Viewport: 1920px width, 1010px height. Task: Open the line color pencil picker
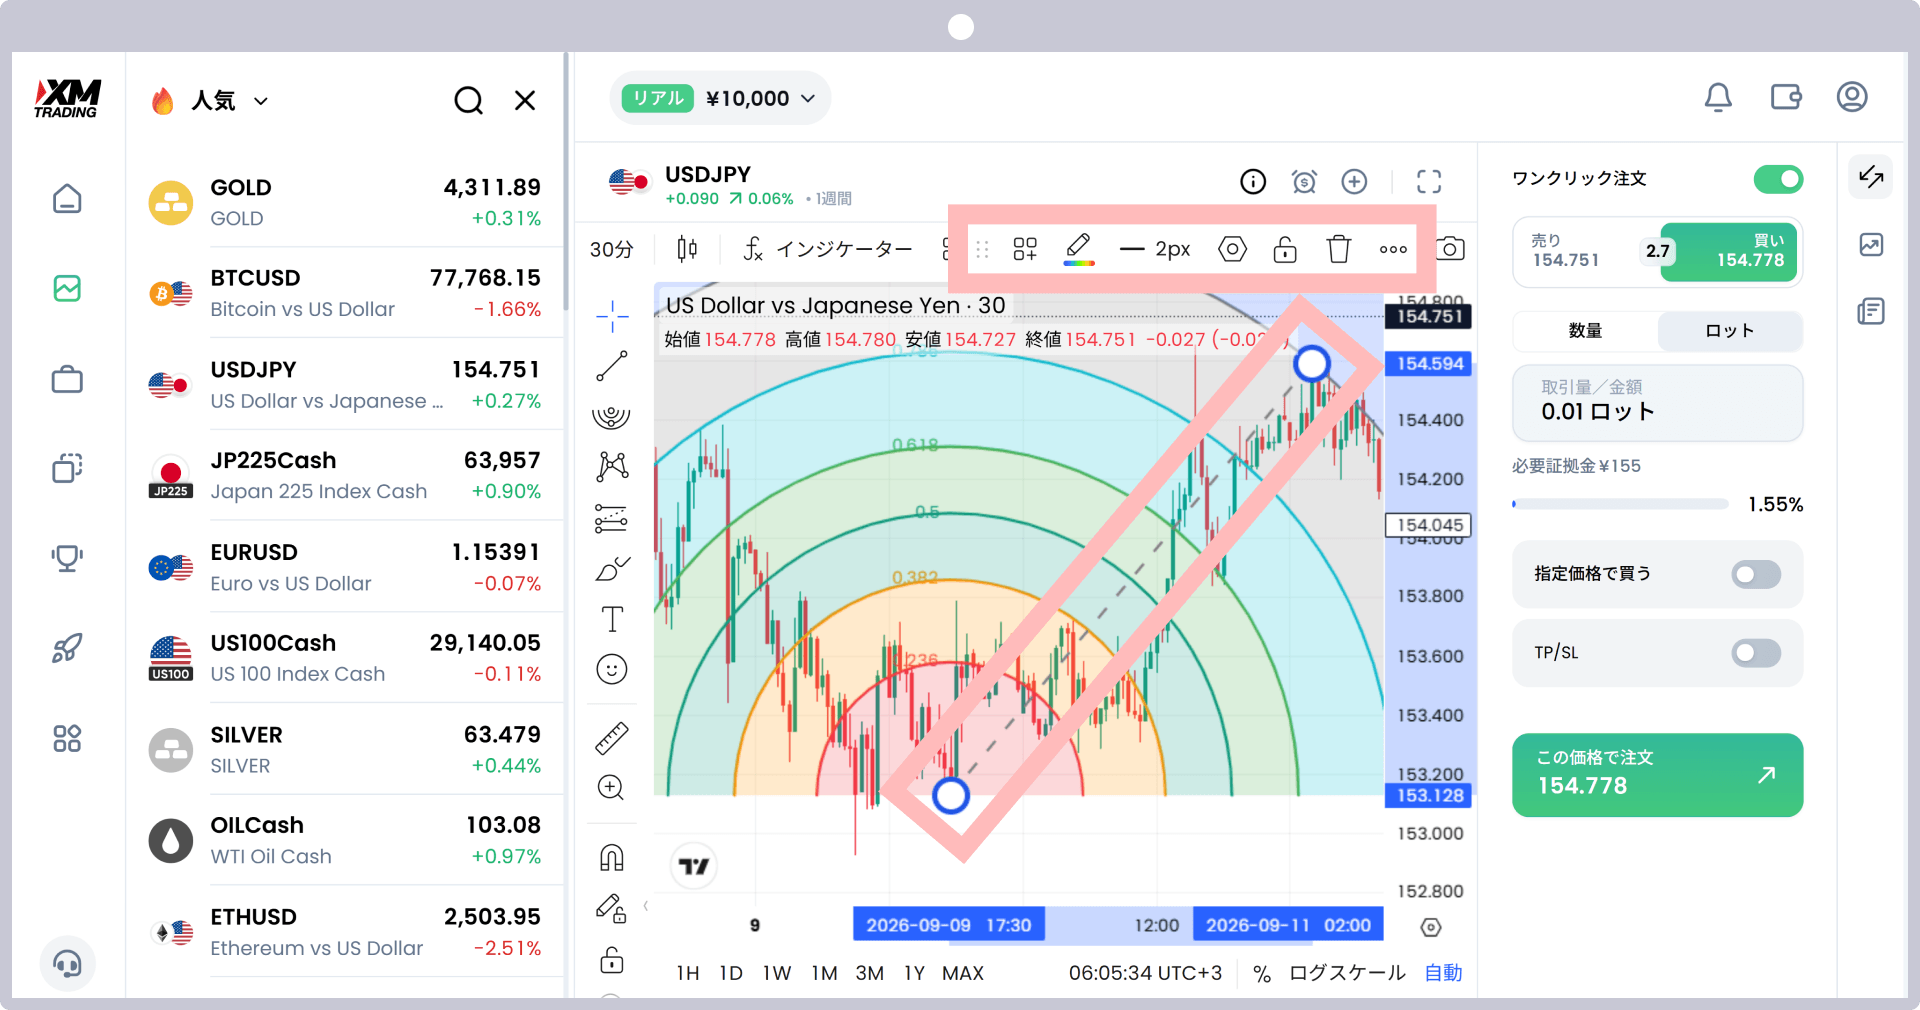pos(1078,249)
